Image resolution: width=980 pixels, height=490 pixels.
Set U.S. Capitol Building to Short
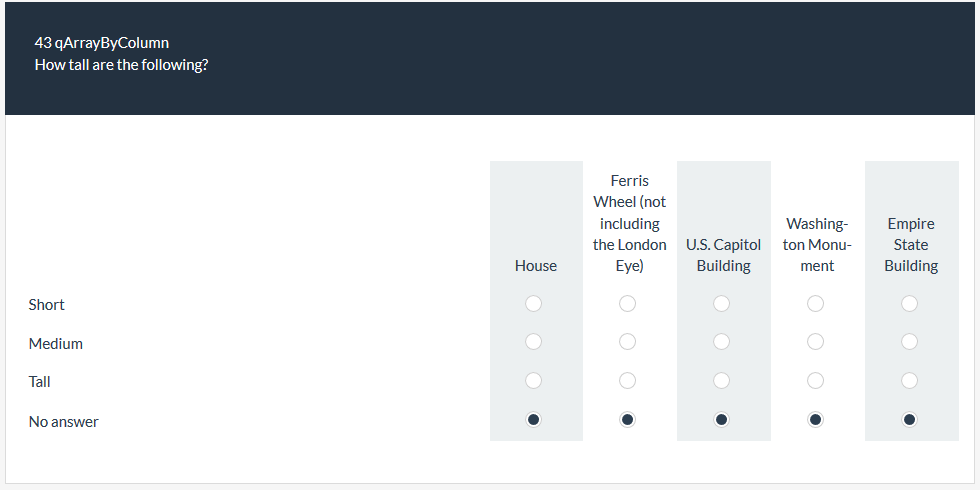pyautogui.click(x=721, y=303)
